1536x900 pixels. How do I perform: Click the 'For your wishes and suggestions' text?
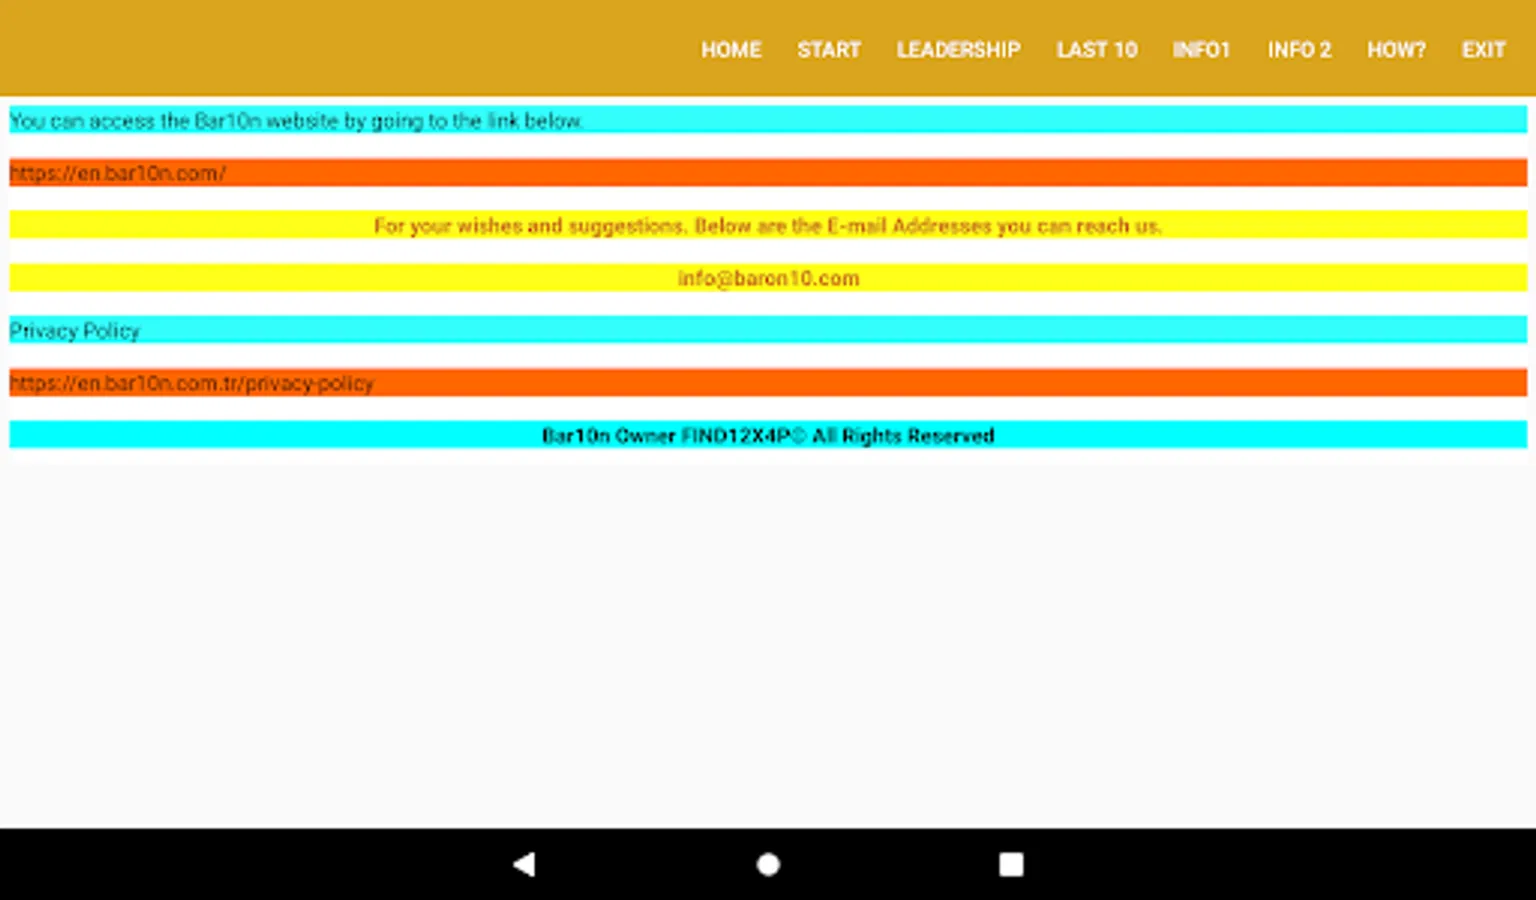pyautogui.click(x=768, y=226)
